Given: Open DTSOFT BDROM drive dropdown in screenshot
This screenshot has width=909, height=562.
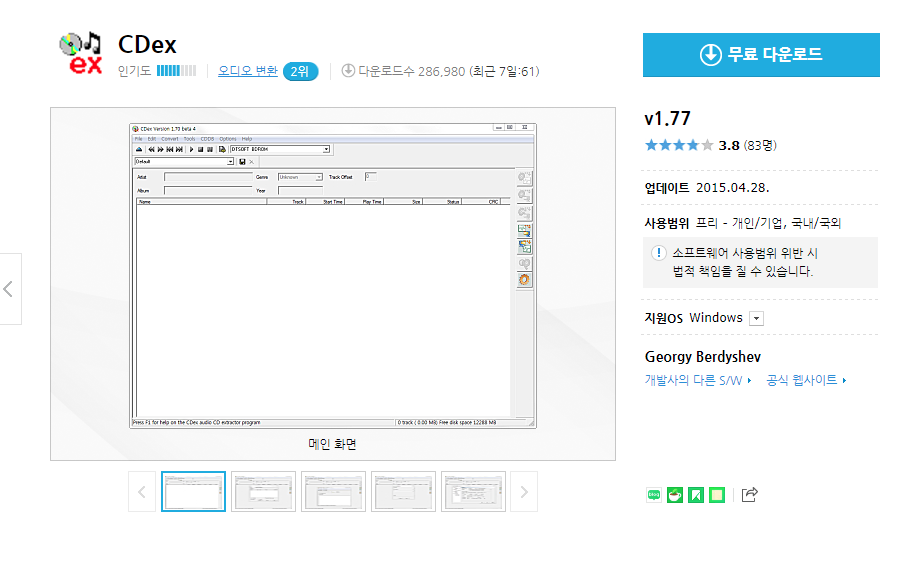Looking at the screenshot, I should [326, 149].
